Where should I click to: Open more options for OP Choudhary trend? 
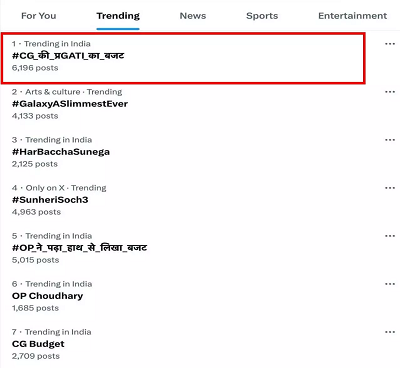point(390,284)
